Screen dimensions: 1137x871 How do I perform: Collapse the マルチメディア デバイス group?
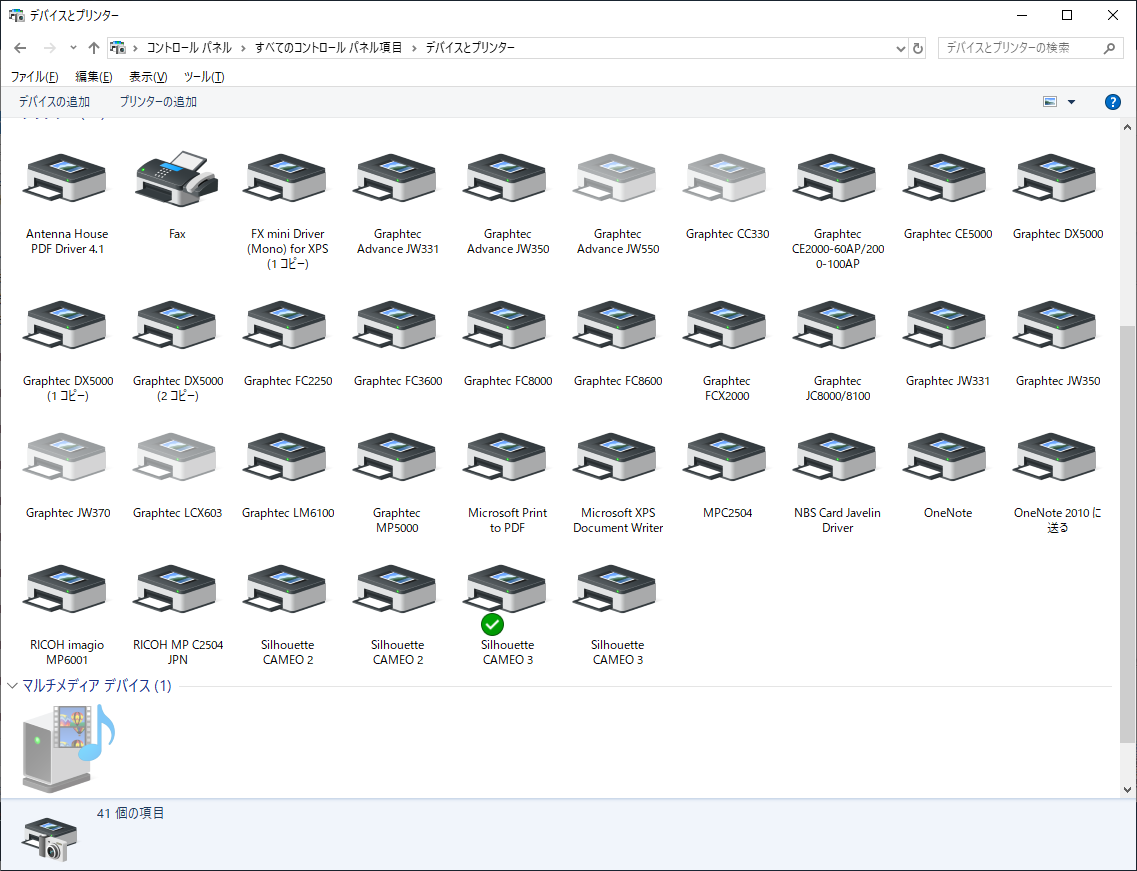click(12, 685)
